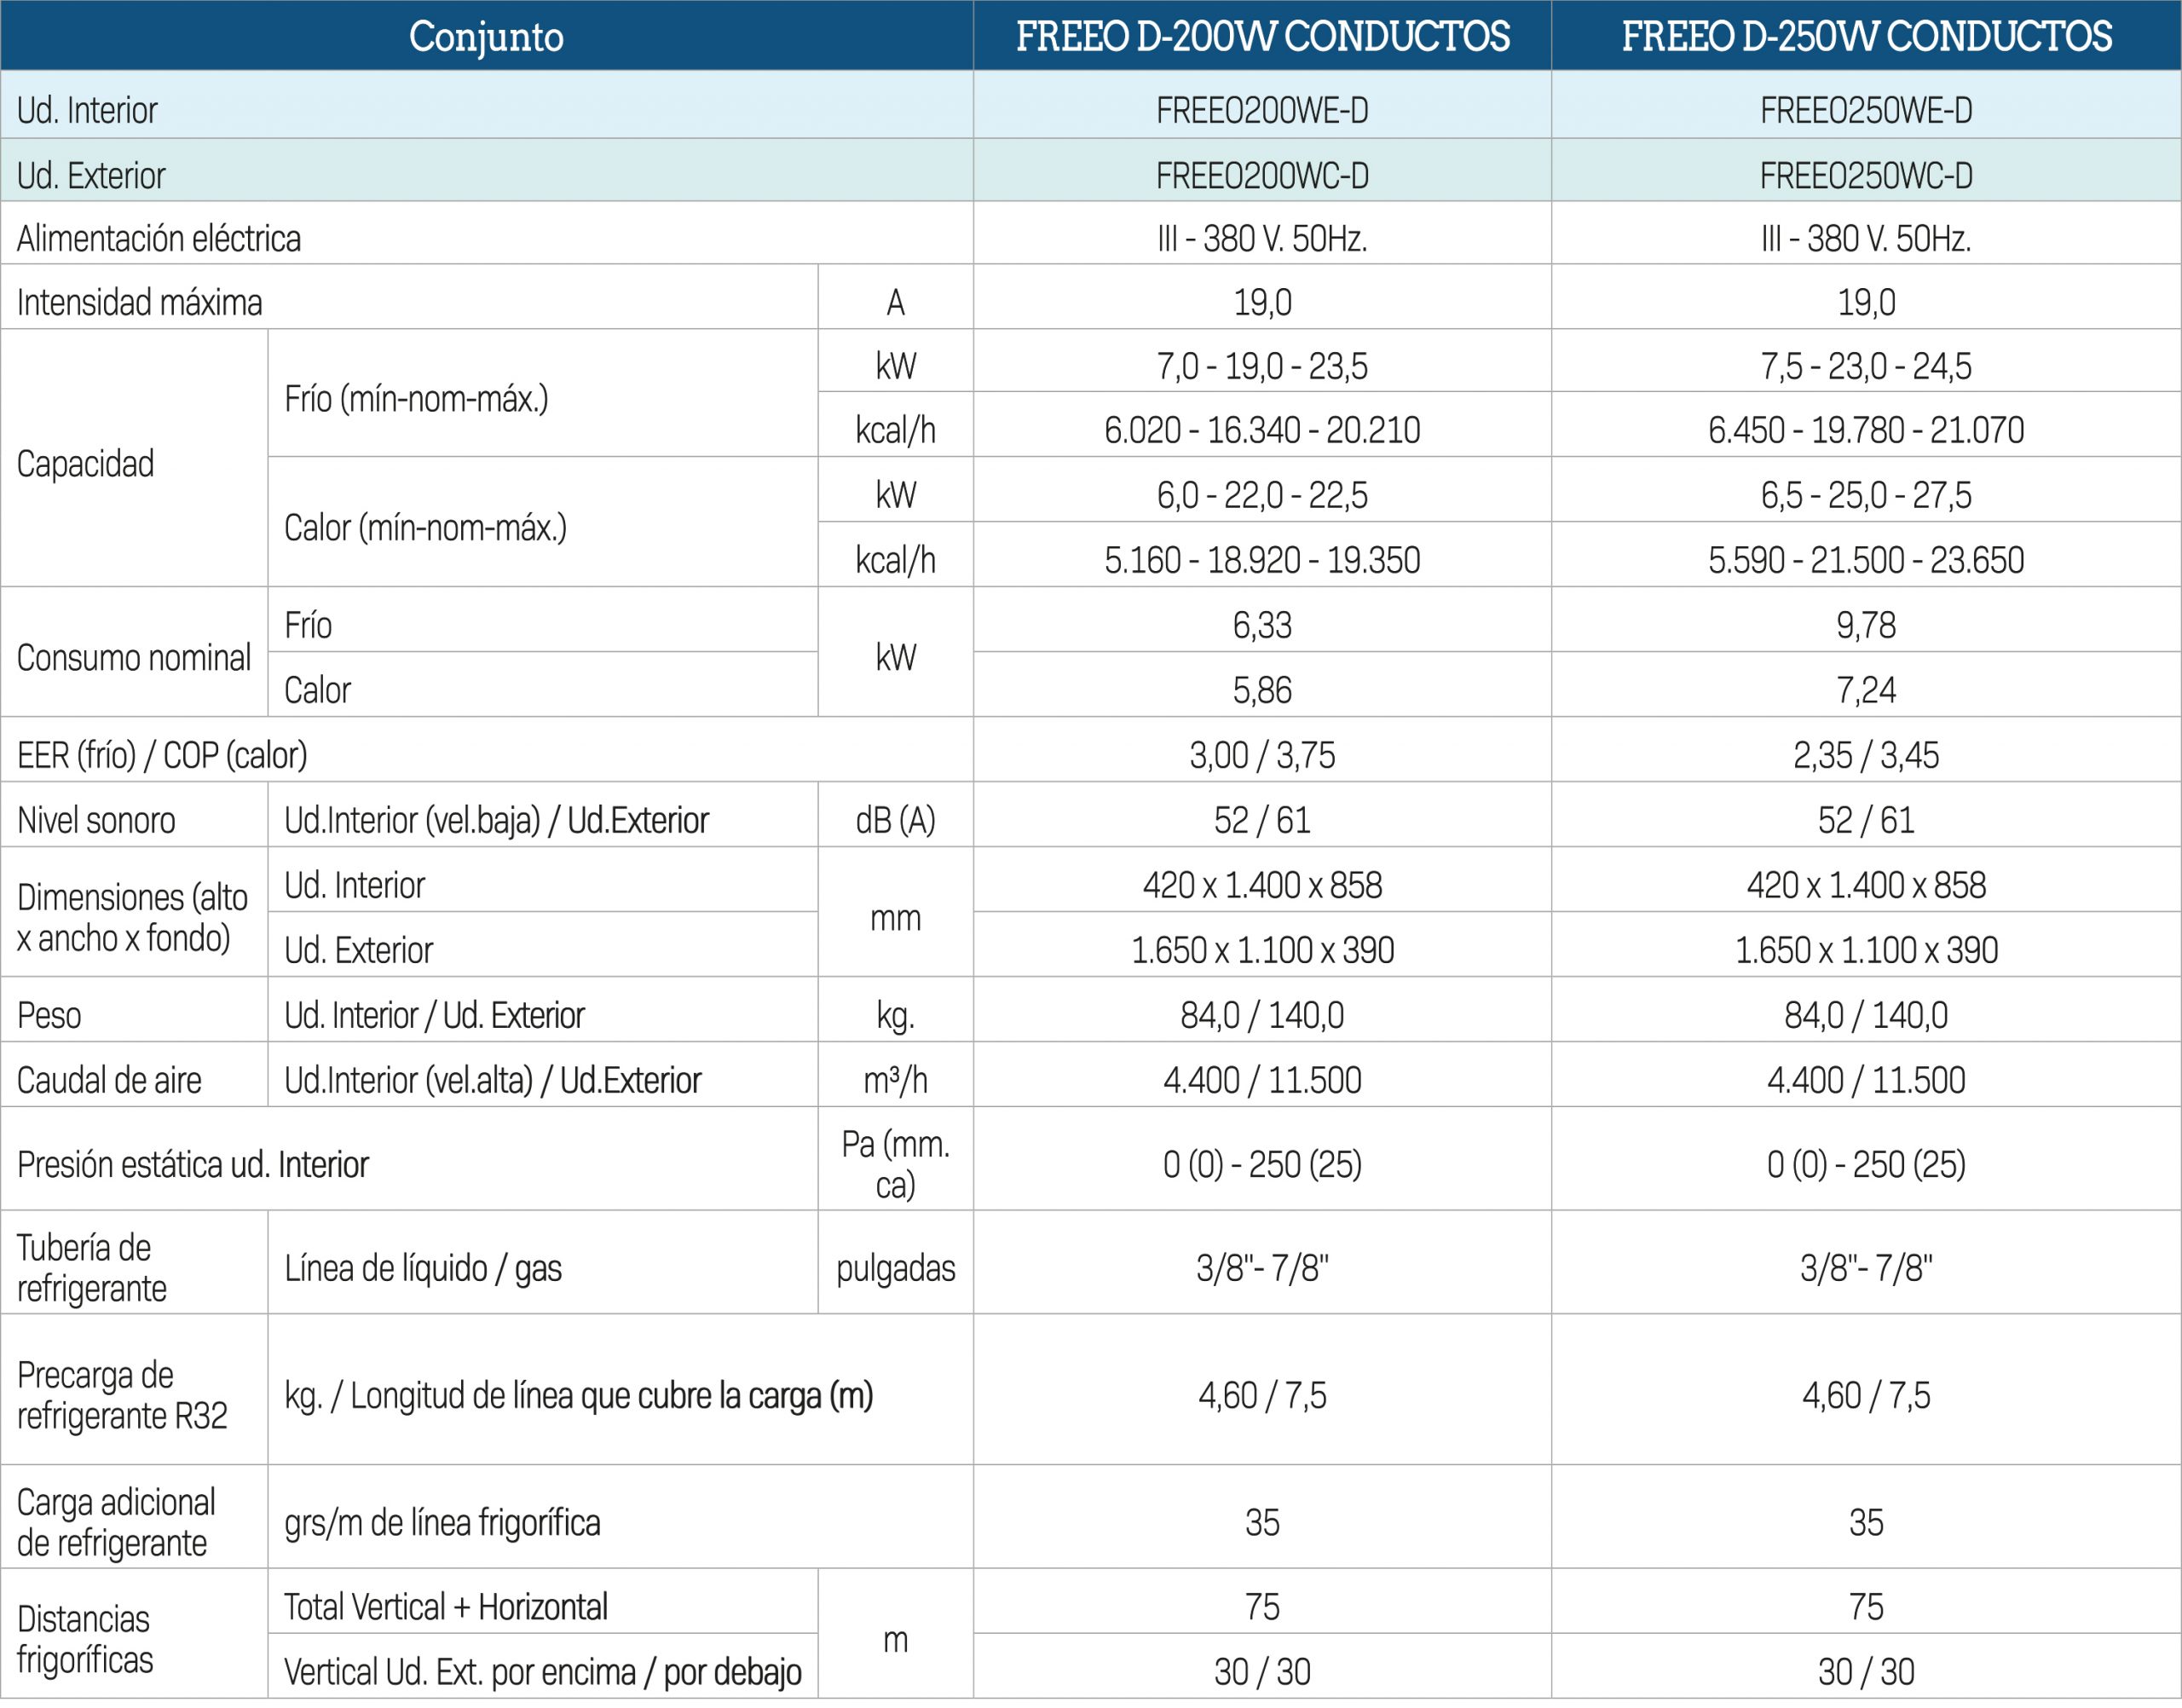Screen dimensions: 2182x1708
Task: Select the Total Vertical + Horizontal label
Action: (x=446, y=1607)
